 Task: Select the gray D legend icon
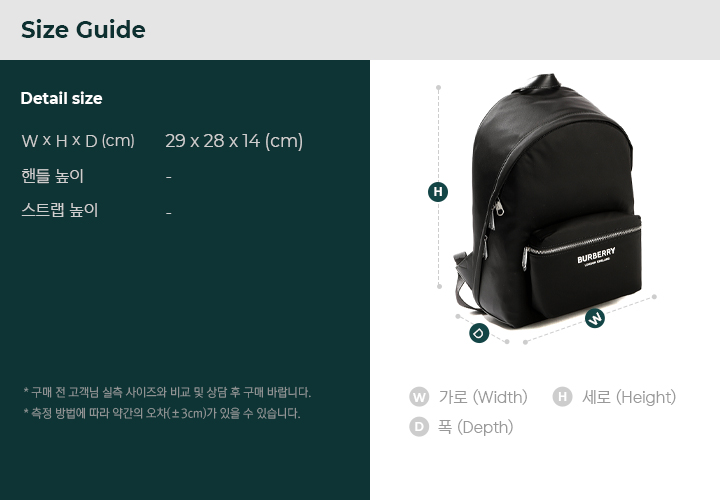[x=419, y=427]
